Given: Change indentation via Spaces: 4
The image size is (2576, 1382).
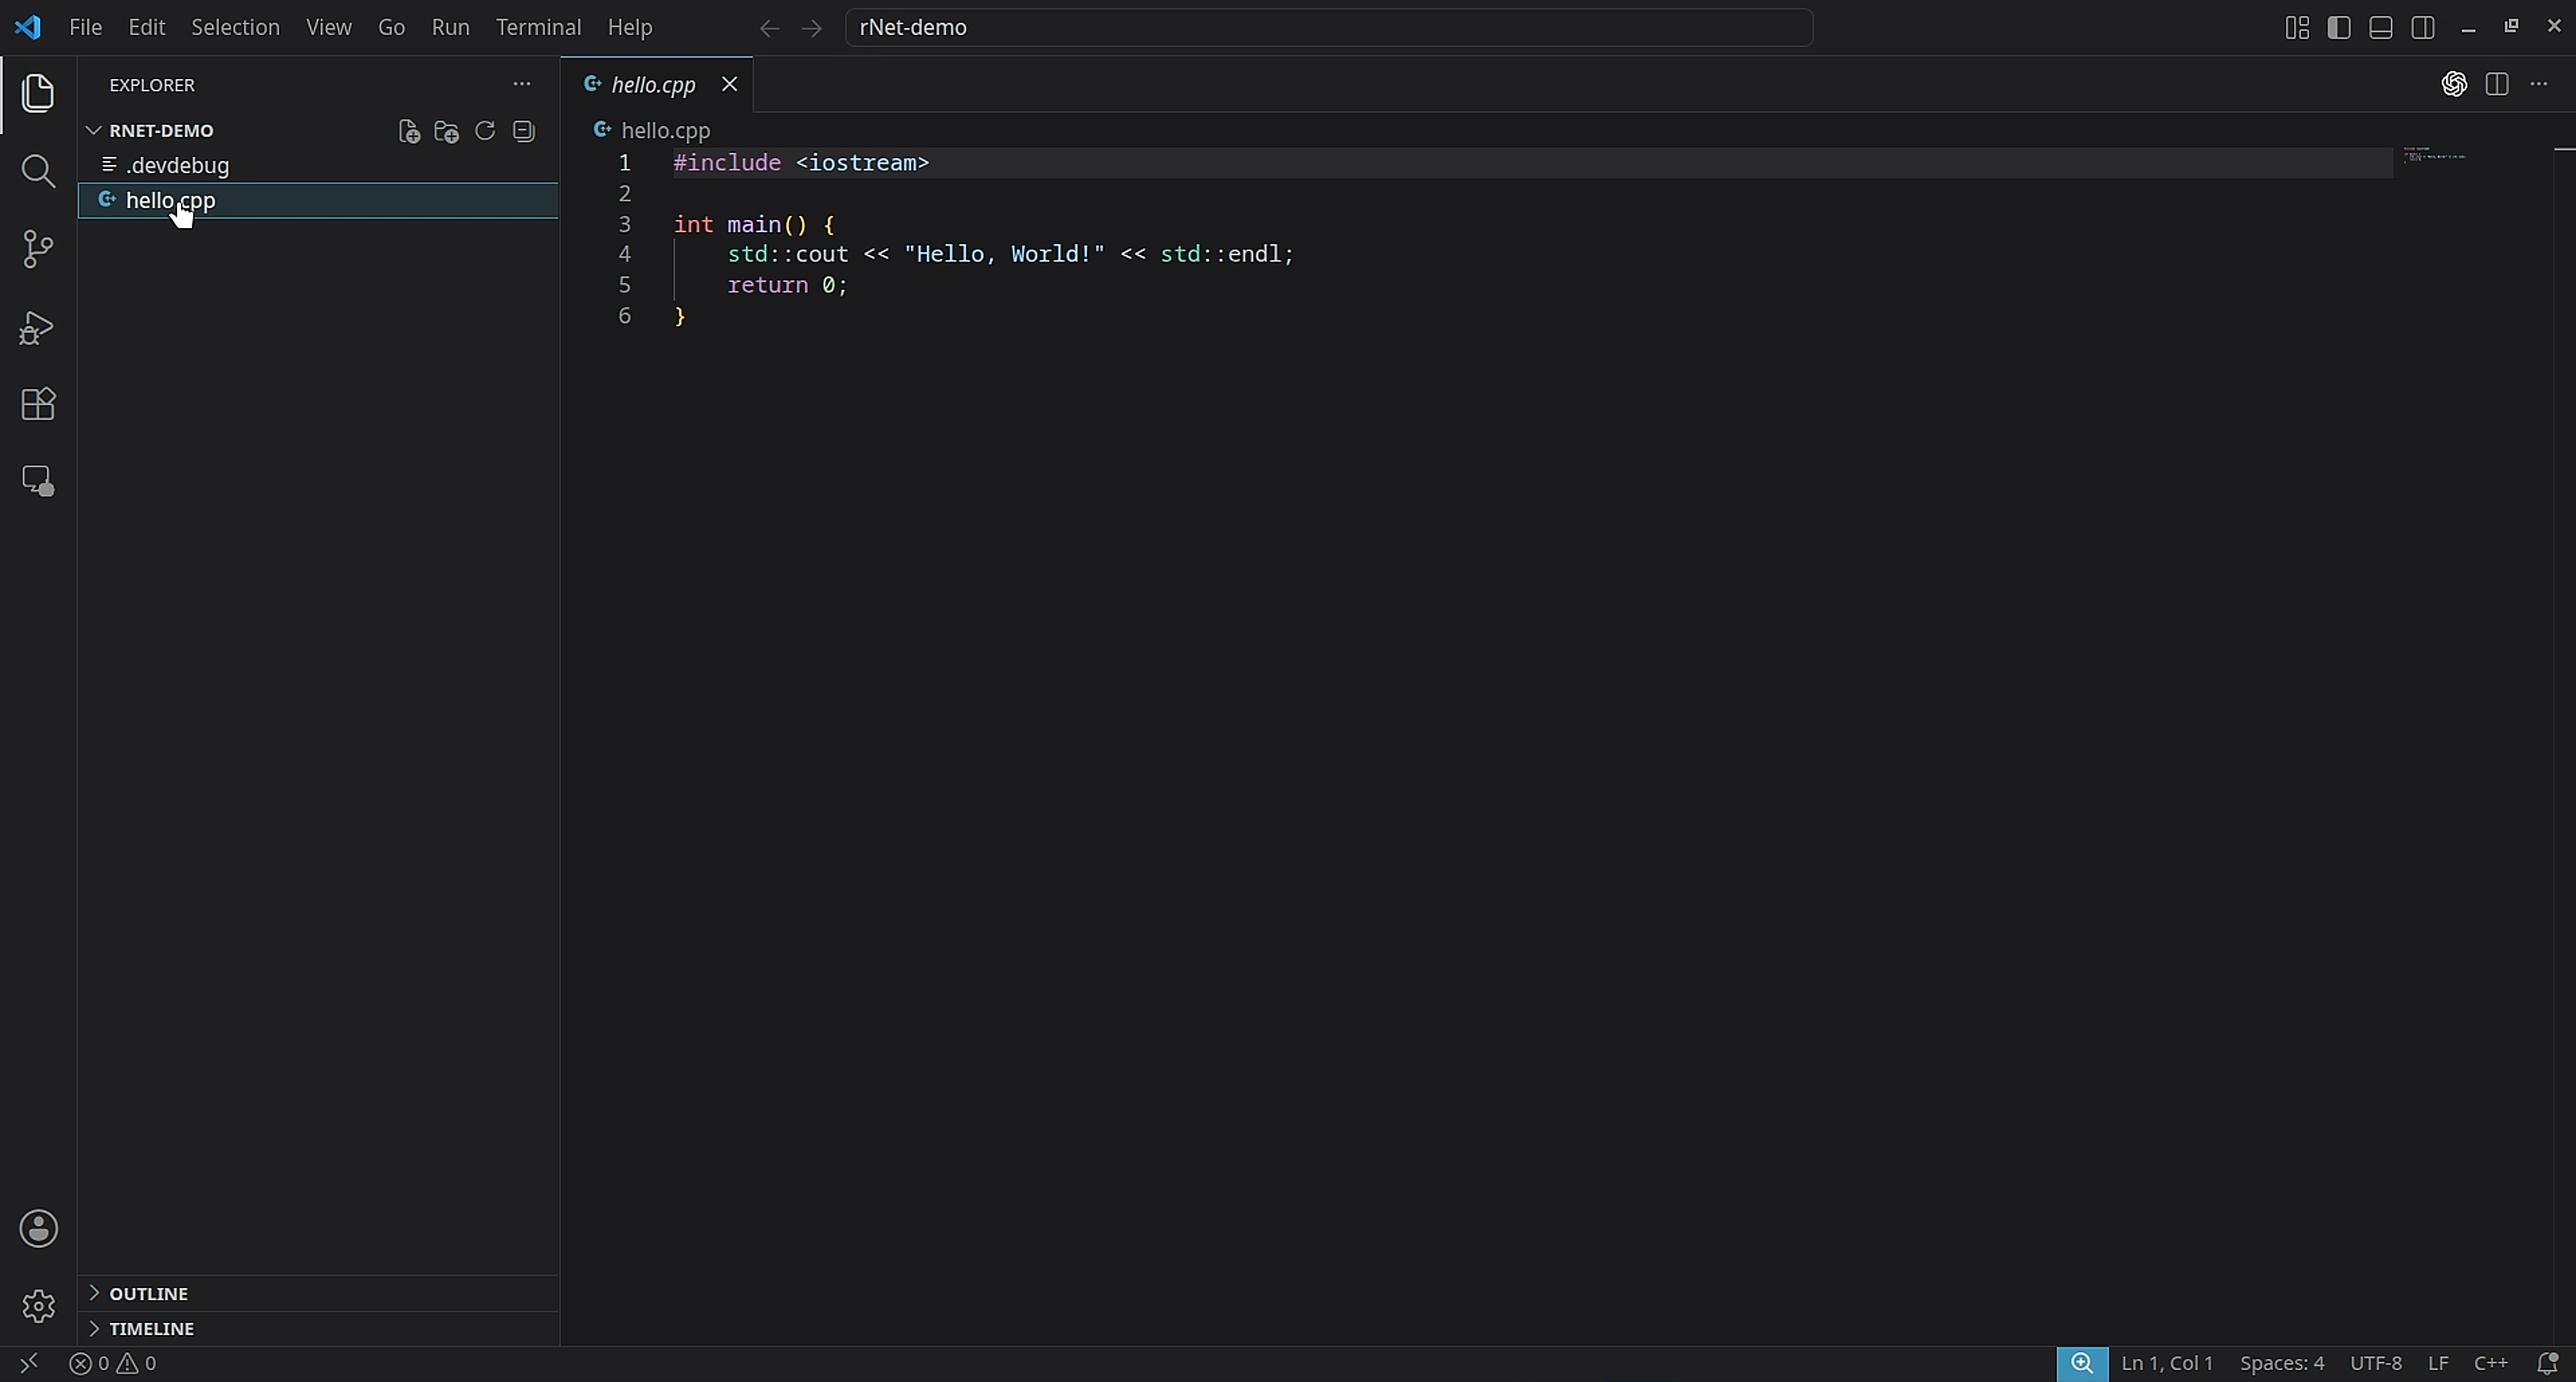Looking at the screenshot, I should (2281, 1363).
